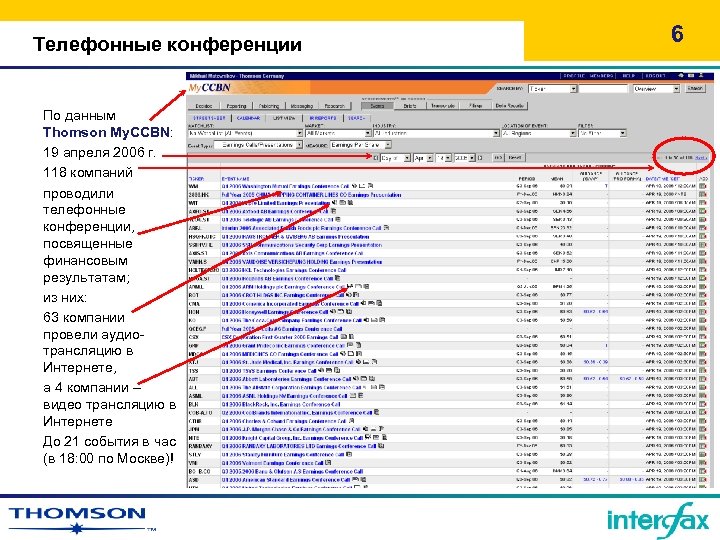Open BlackRock Earnings Conference Call link
The height and width of the screenshot is (540, 720).
(281, 404)
